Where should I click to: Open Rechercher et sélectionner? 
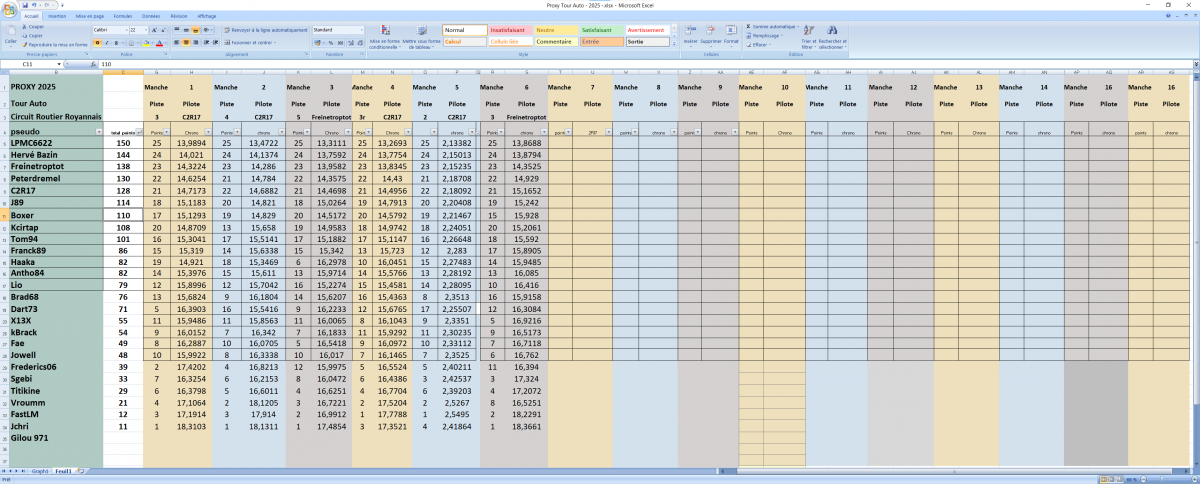832,37
